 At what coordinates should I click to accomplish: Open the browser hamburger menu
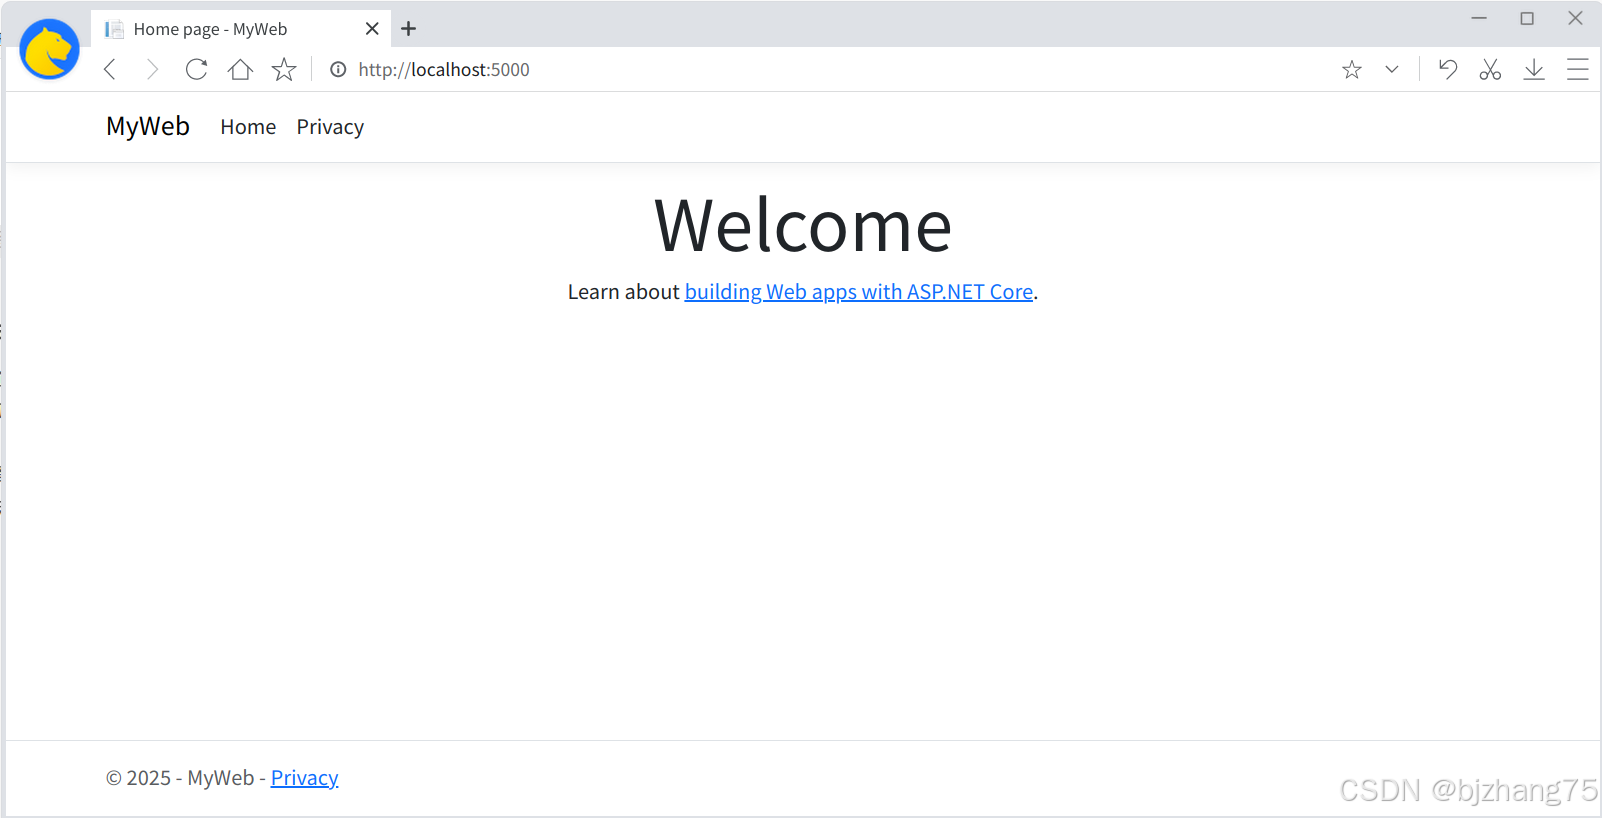1578,69
